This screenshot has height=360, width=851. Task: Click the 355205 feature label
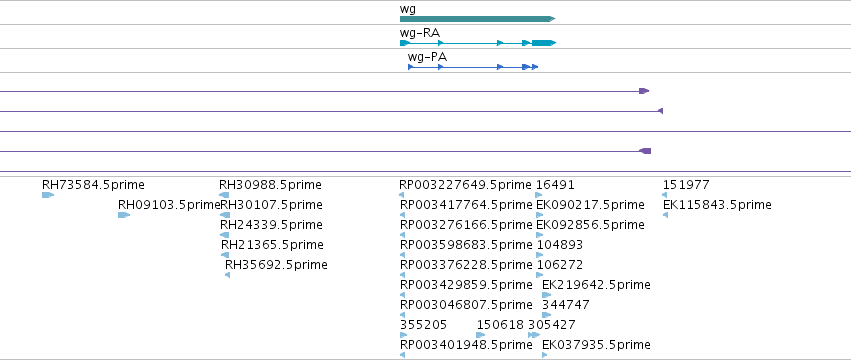click(423, 325)
